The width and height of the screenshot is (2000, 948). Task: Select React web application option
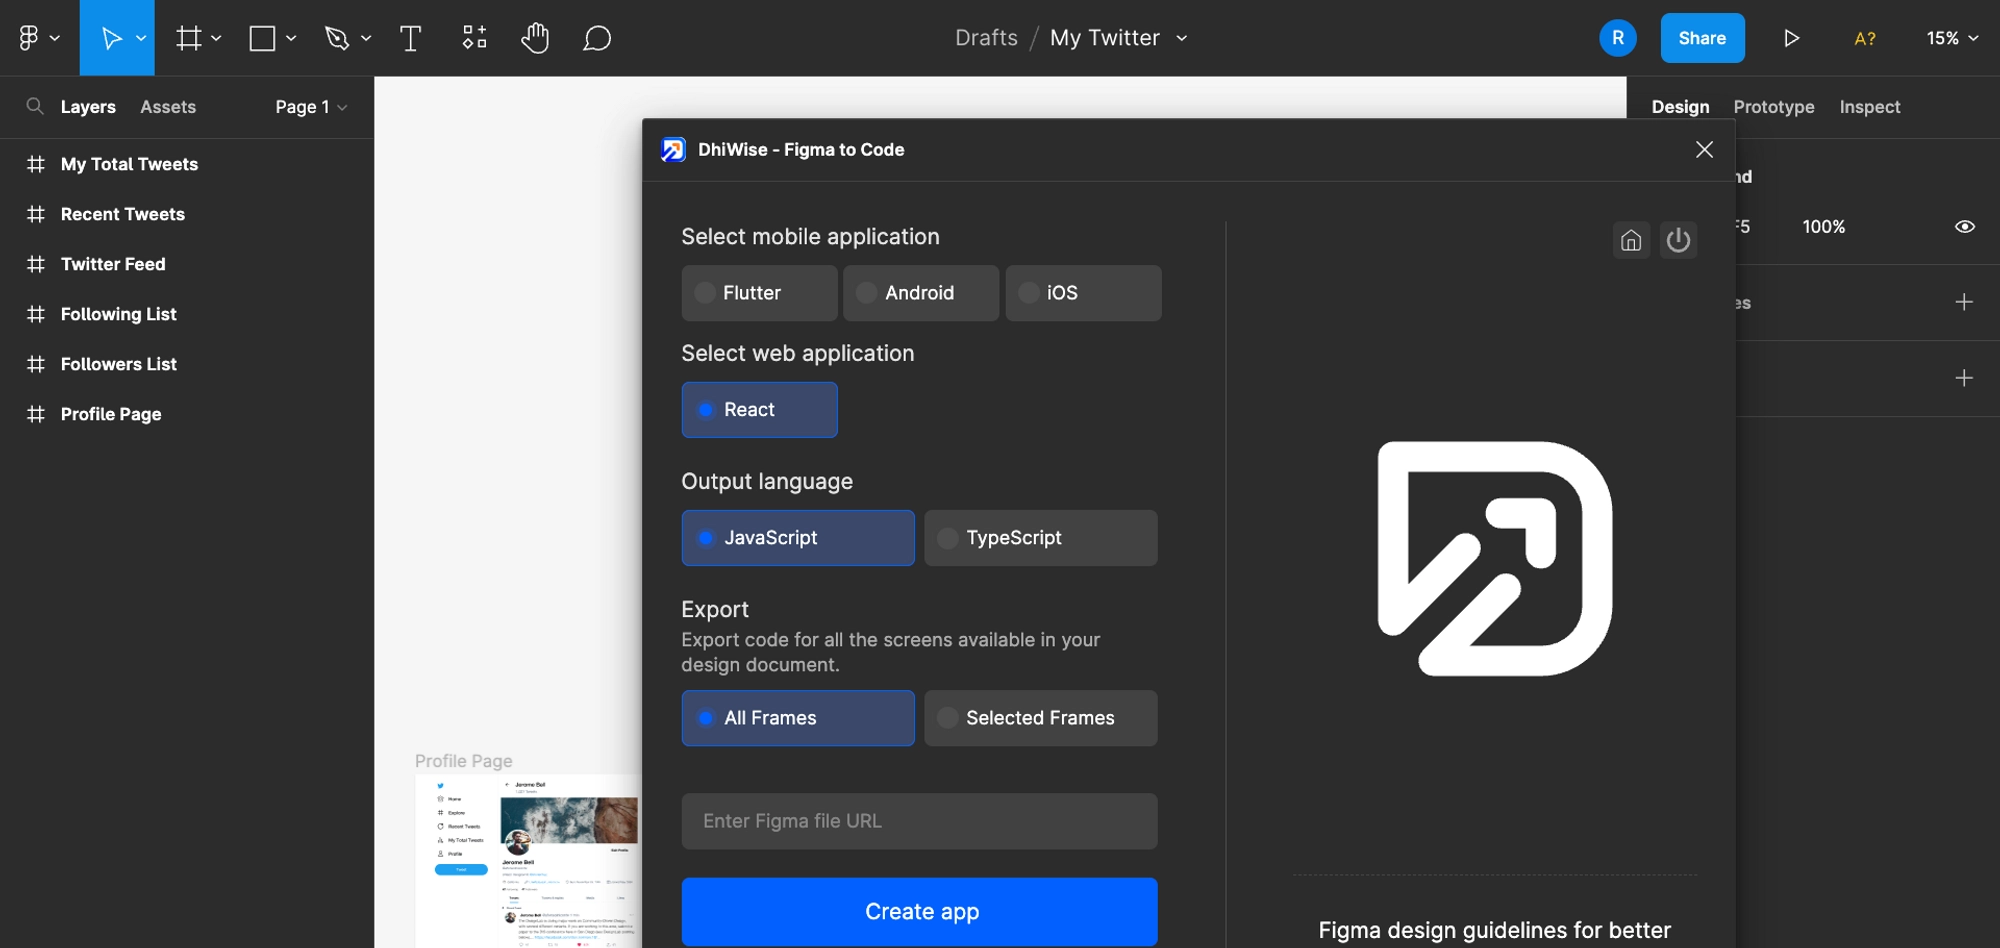click(x=759, y=410)
